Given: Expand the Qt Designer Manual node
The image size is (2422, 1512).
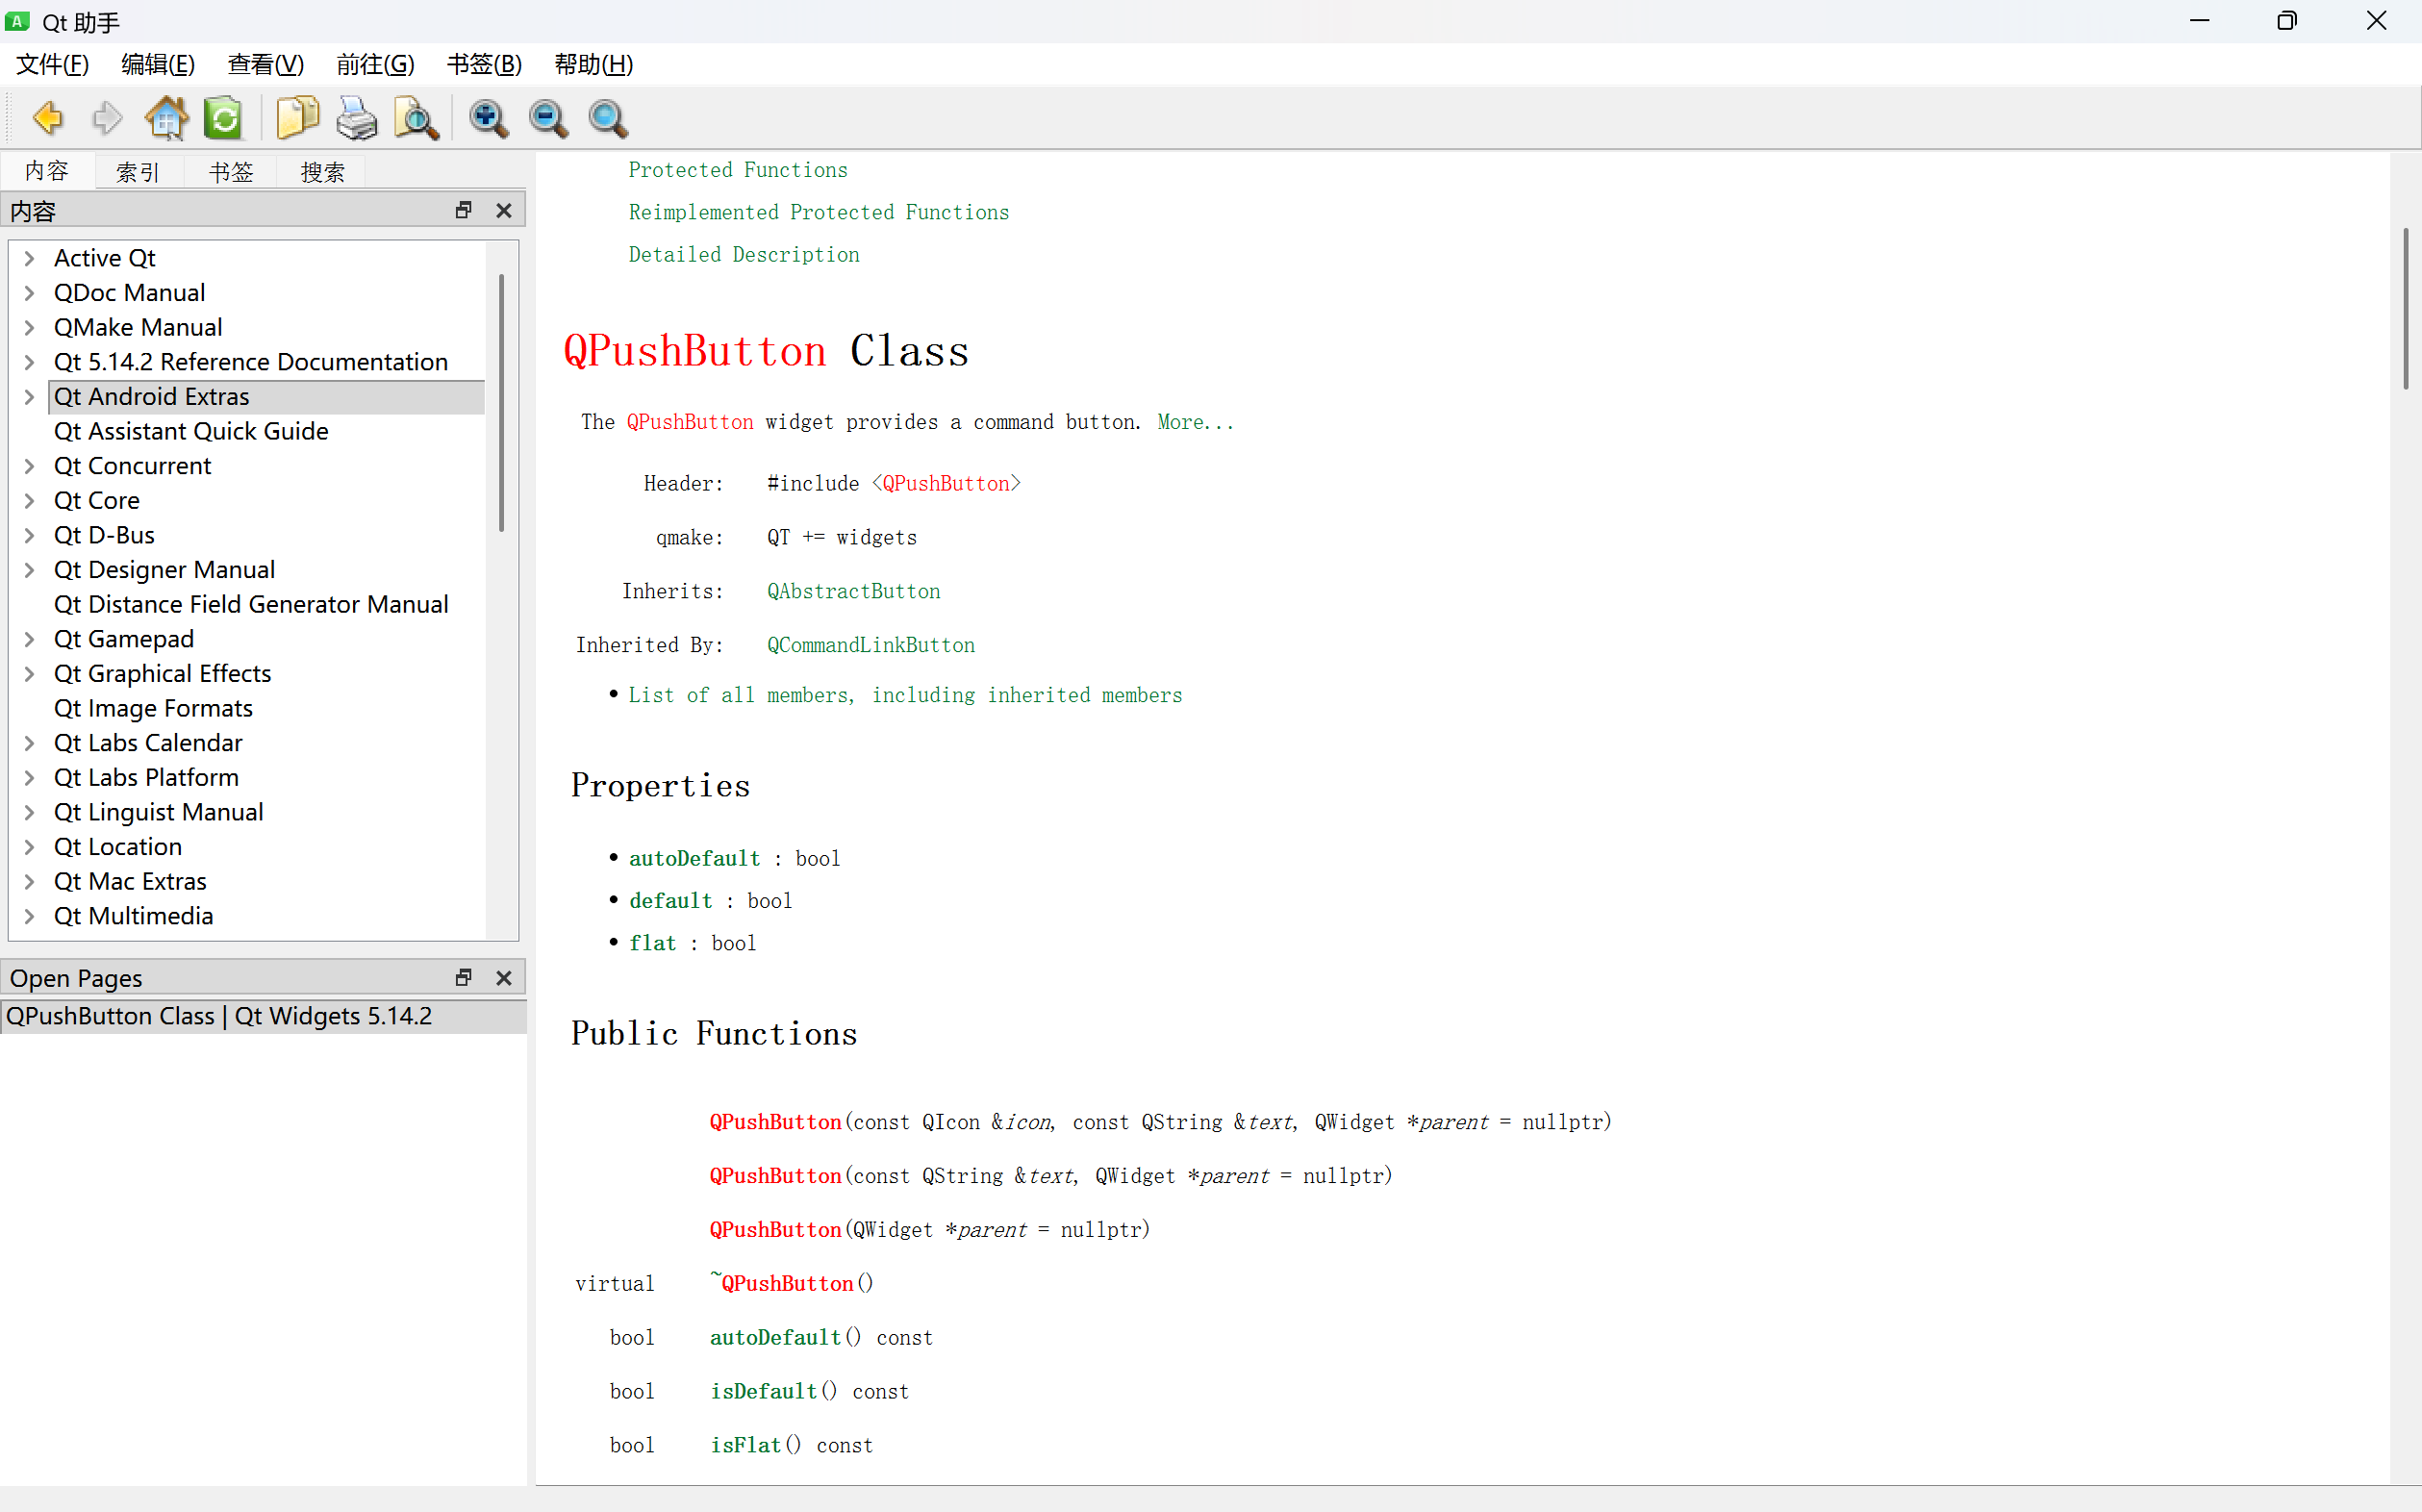Looking at the screenshot, I should pyautogui.click(x=29, y=570).
